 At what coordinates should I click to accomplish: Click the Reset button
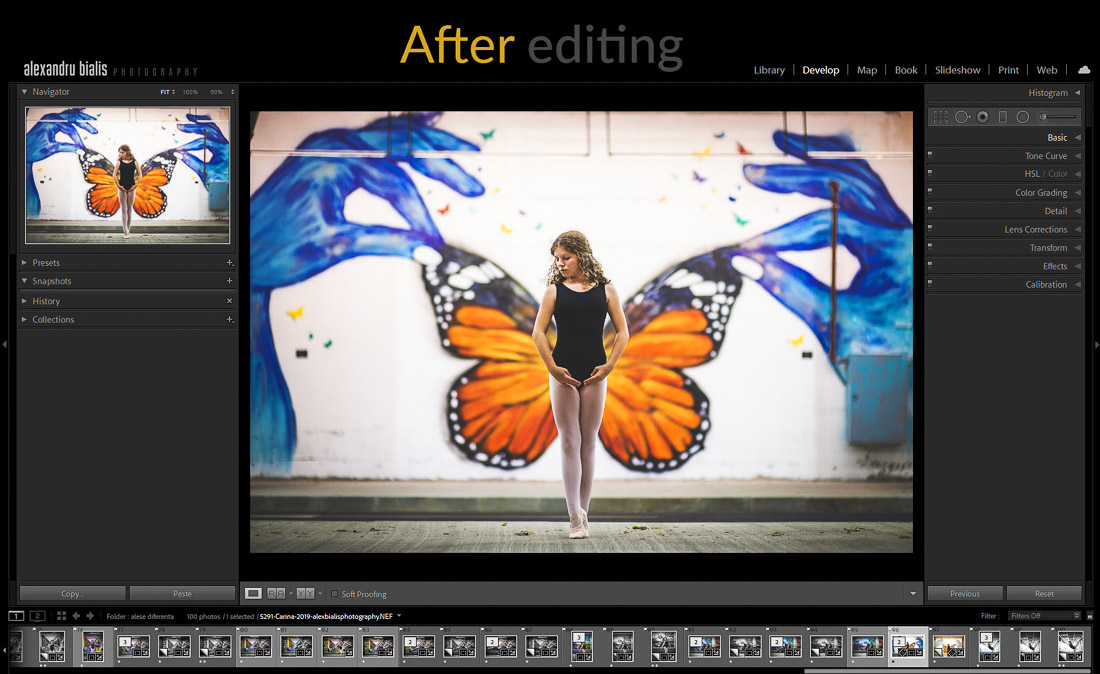point(1044,593)
